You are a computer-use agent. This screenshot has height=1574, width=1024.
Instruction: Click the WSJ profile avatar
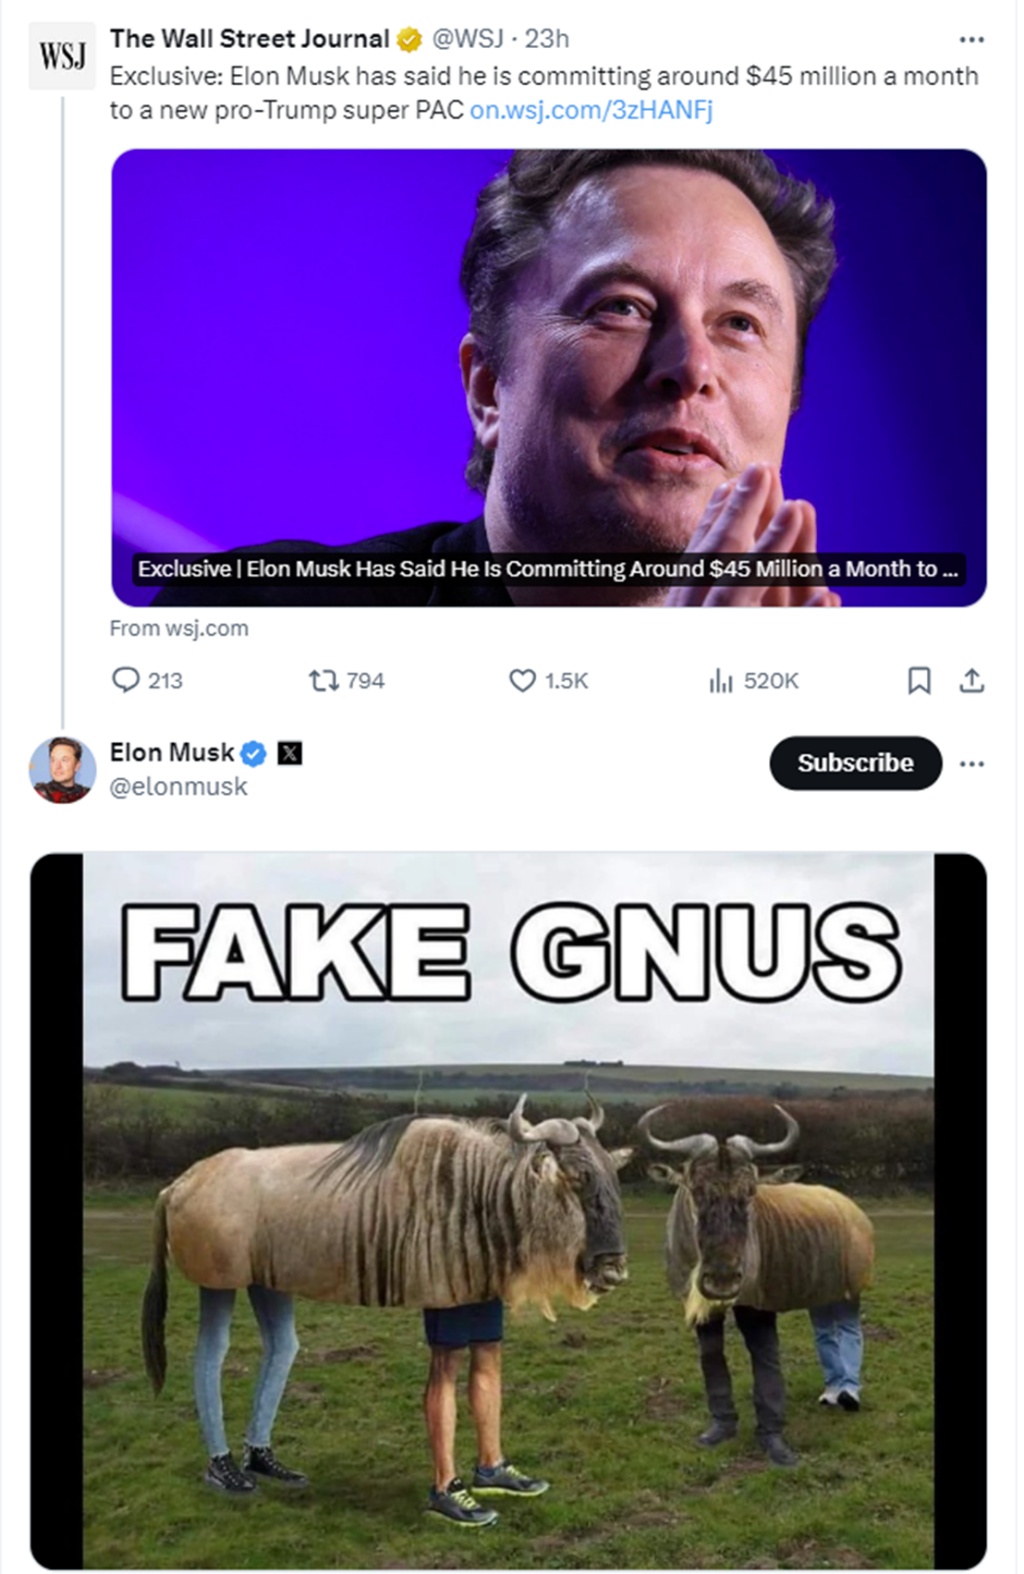(x=62, y=57)
